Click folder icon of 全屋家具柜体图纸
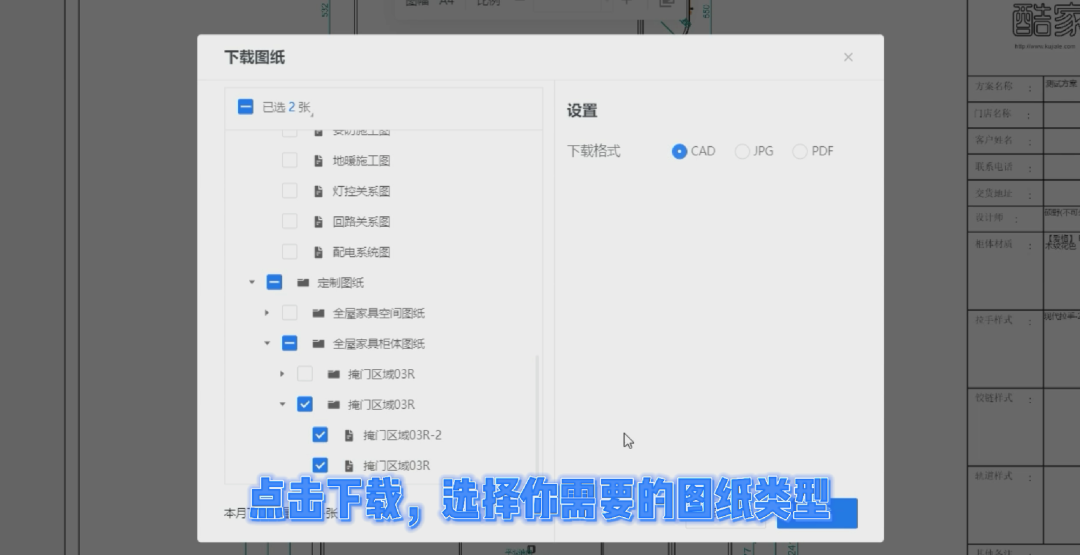Image resolution: width=1080 pixels, height=555 pixels. pos(318,344)
